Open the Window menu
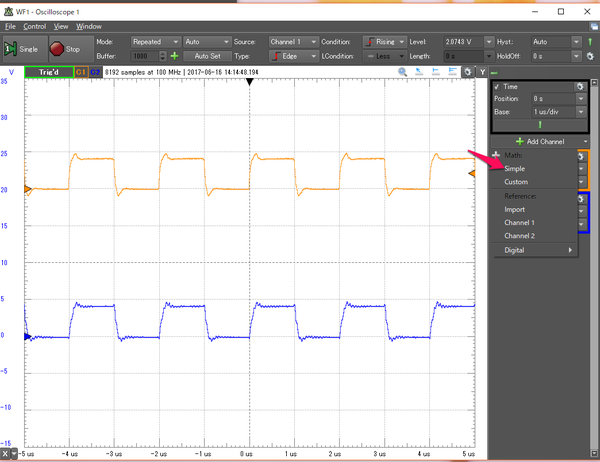The height and width of the screenshot is (462, 600). point(89,26)
